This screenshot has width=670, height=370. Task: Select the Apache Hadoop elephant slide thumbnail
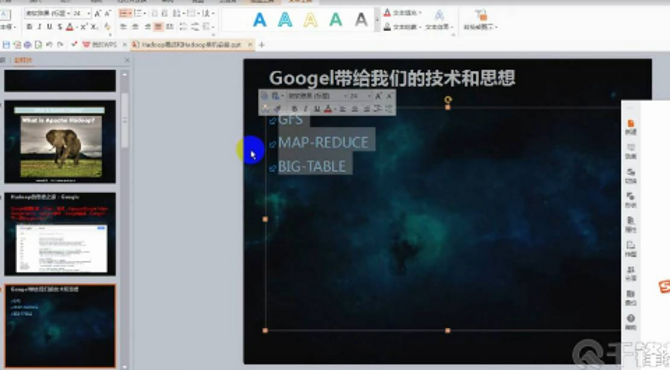click(x=60, y=141)
